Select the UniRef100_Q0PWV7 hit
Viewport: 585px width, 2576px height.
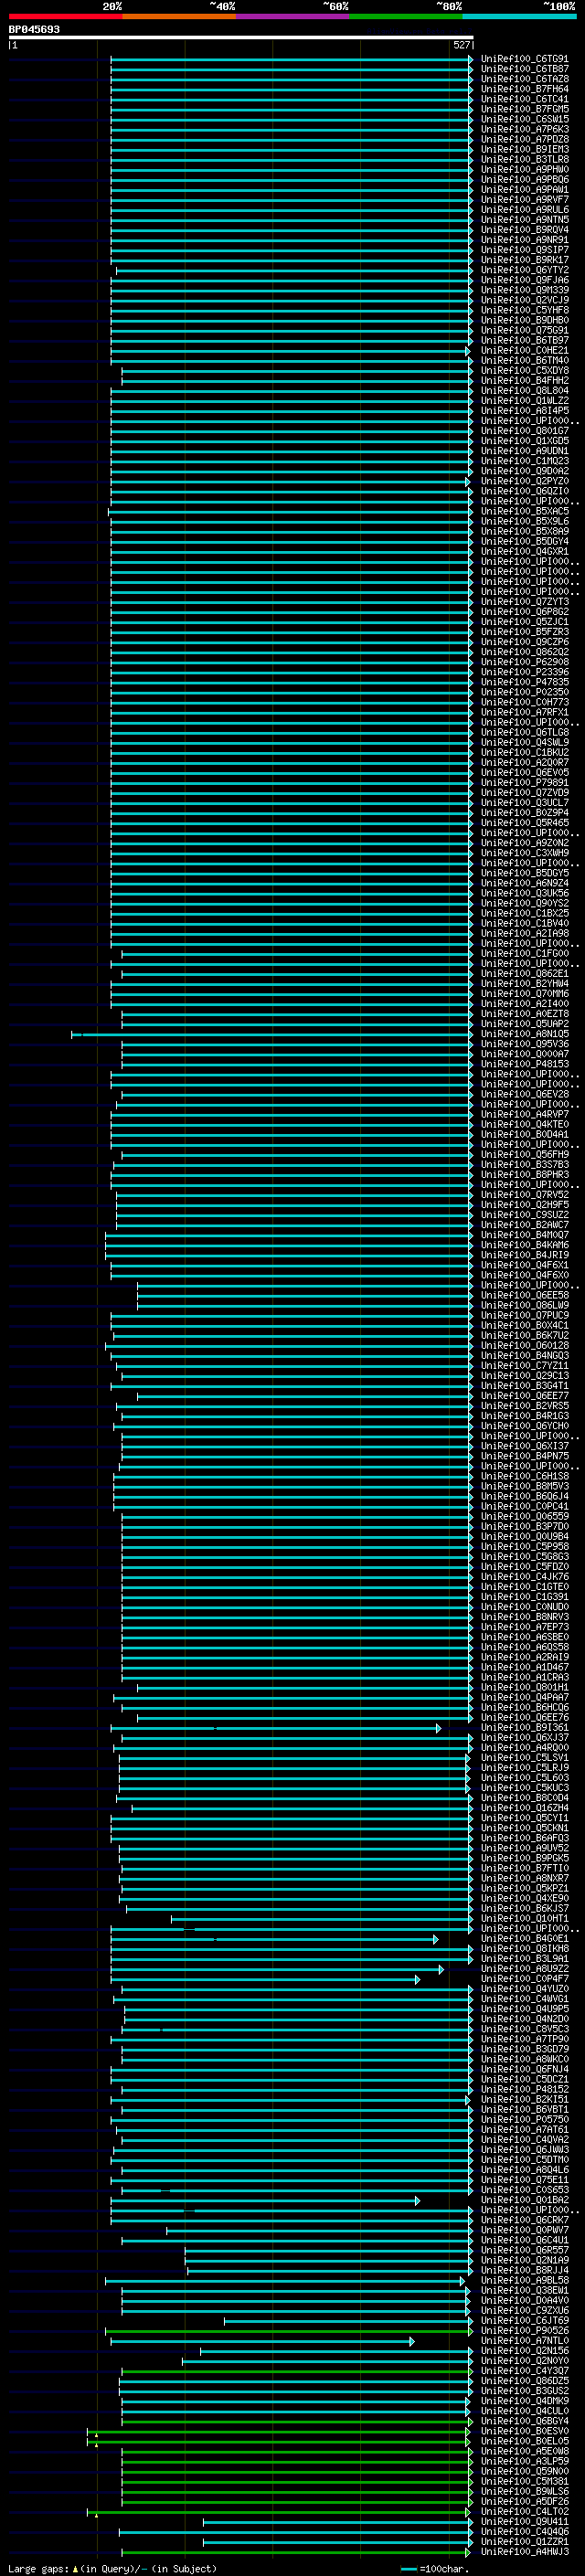click(x=524, y=2230)
